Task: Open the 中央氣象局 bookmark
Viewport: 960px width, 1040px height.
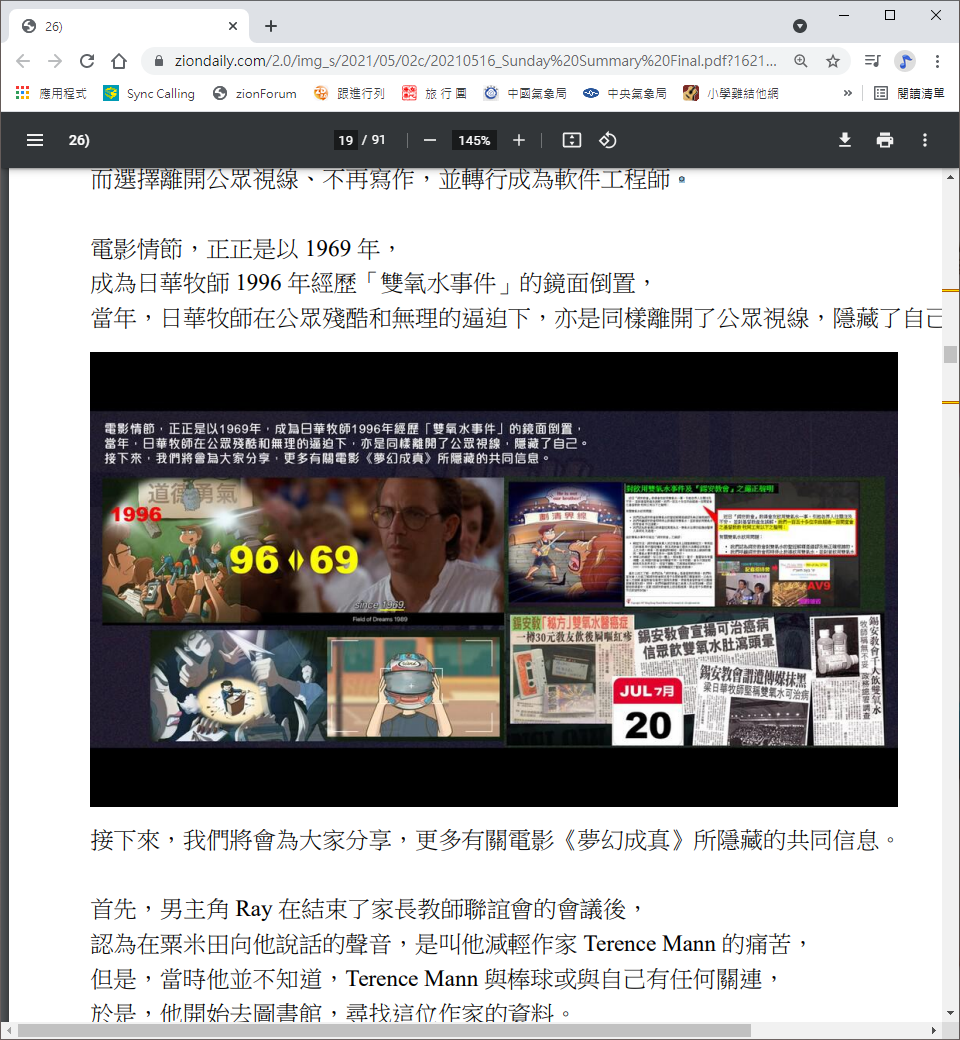Action: (x=625, y=94)
